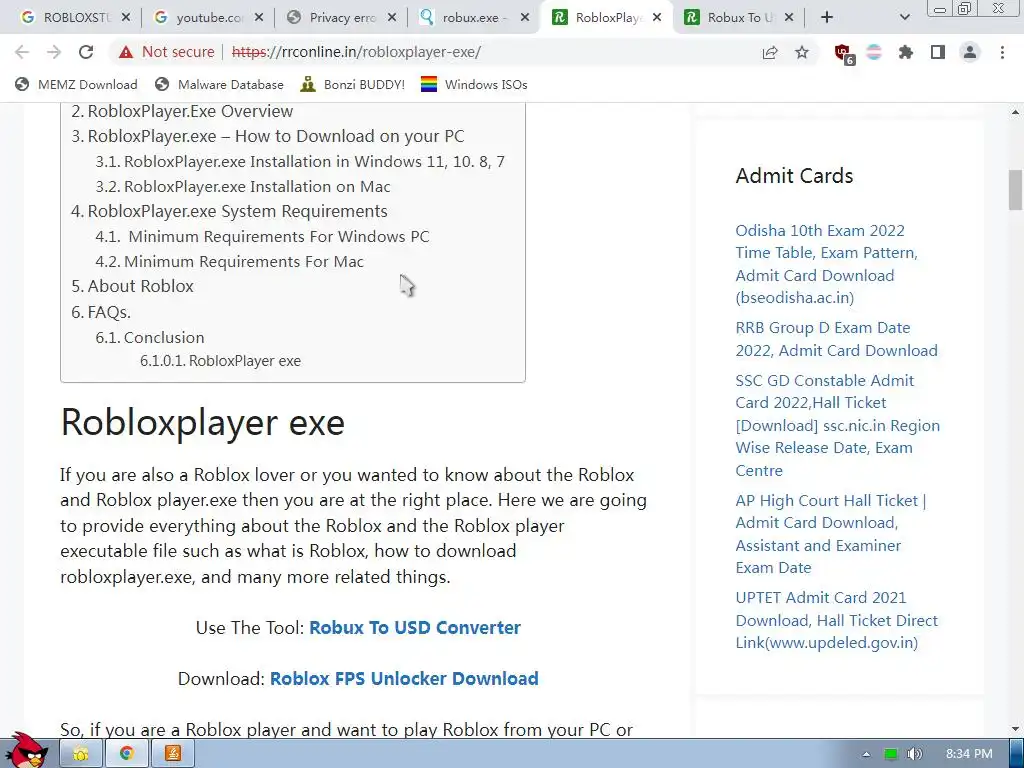The width and height of the screenshot is (1024, 768).
Task: Click the page vertical scrollbar thumb
Action: tap(1016, 189)
